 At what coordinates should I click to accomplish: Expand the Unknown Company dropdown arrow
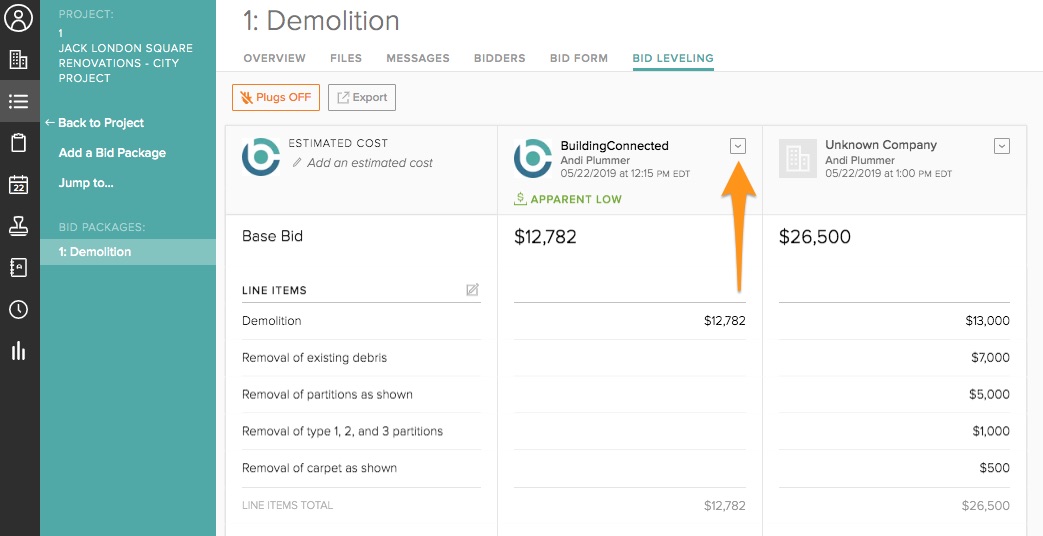pyautogui.click(x=1002, y=146)
